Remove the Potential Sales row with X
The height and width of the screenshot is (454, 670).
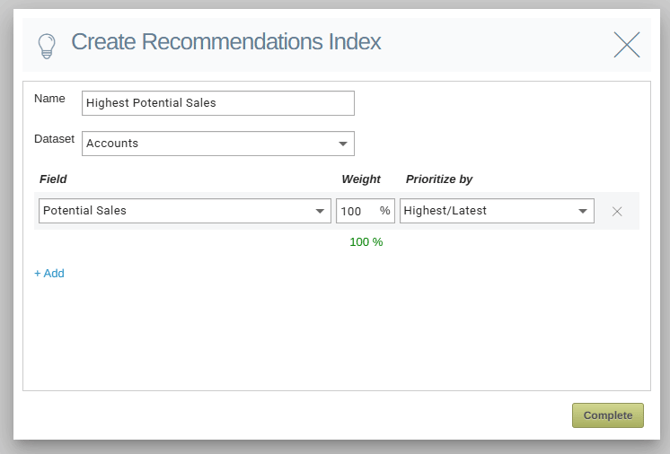click(x=617, y=211)
